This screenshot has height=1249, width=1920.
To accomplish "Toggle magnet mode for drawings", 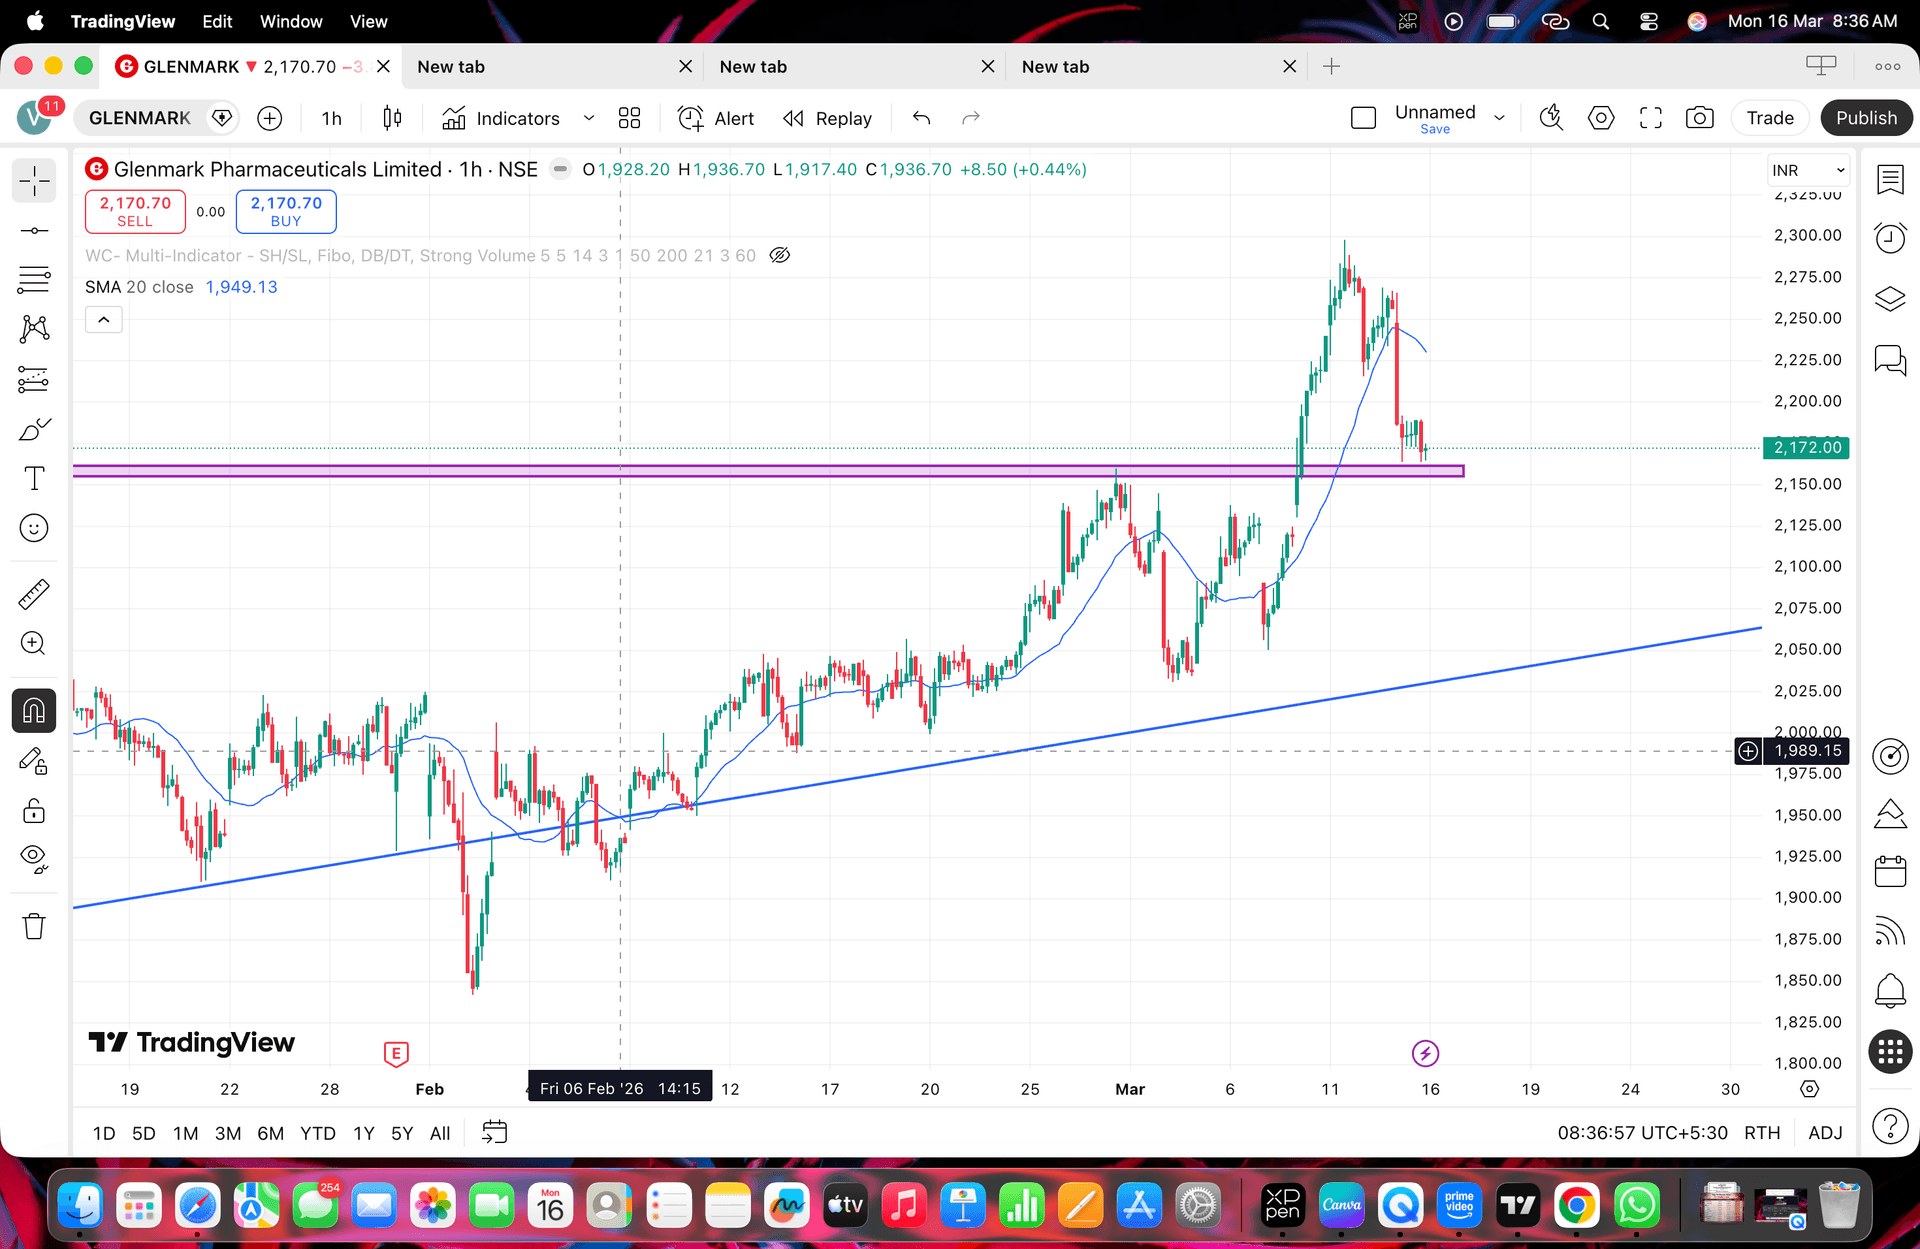I will pos(34,711).
